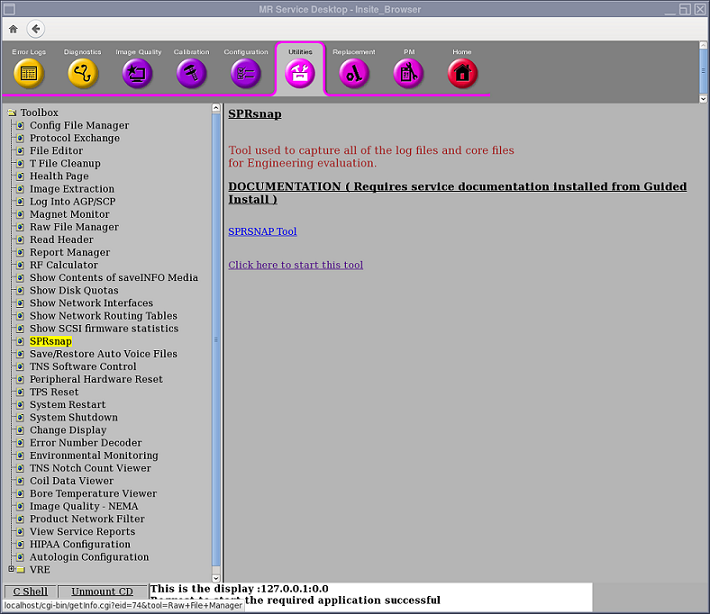Select Raw File Manager in Toolbox
Screen dimensions: 710x614
click(74, 227)
